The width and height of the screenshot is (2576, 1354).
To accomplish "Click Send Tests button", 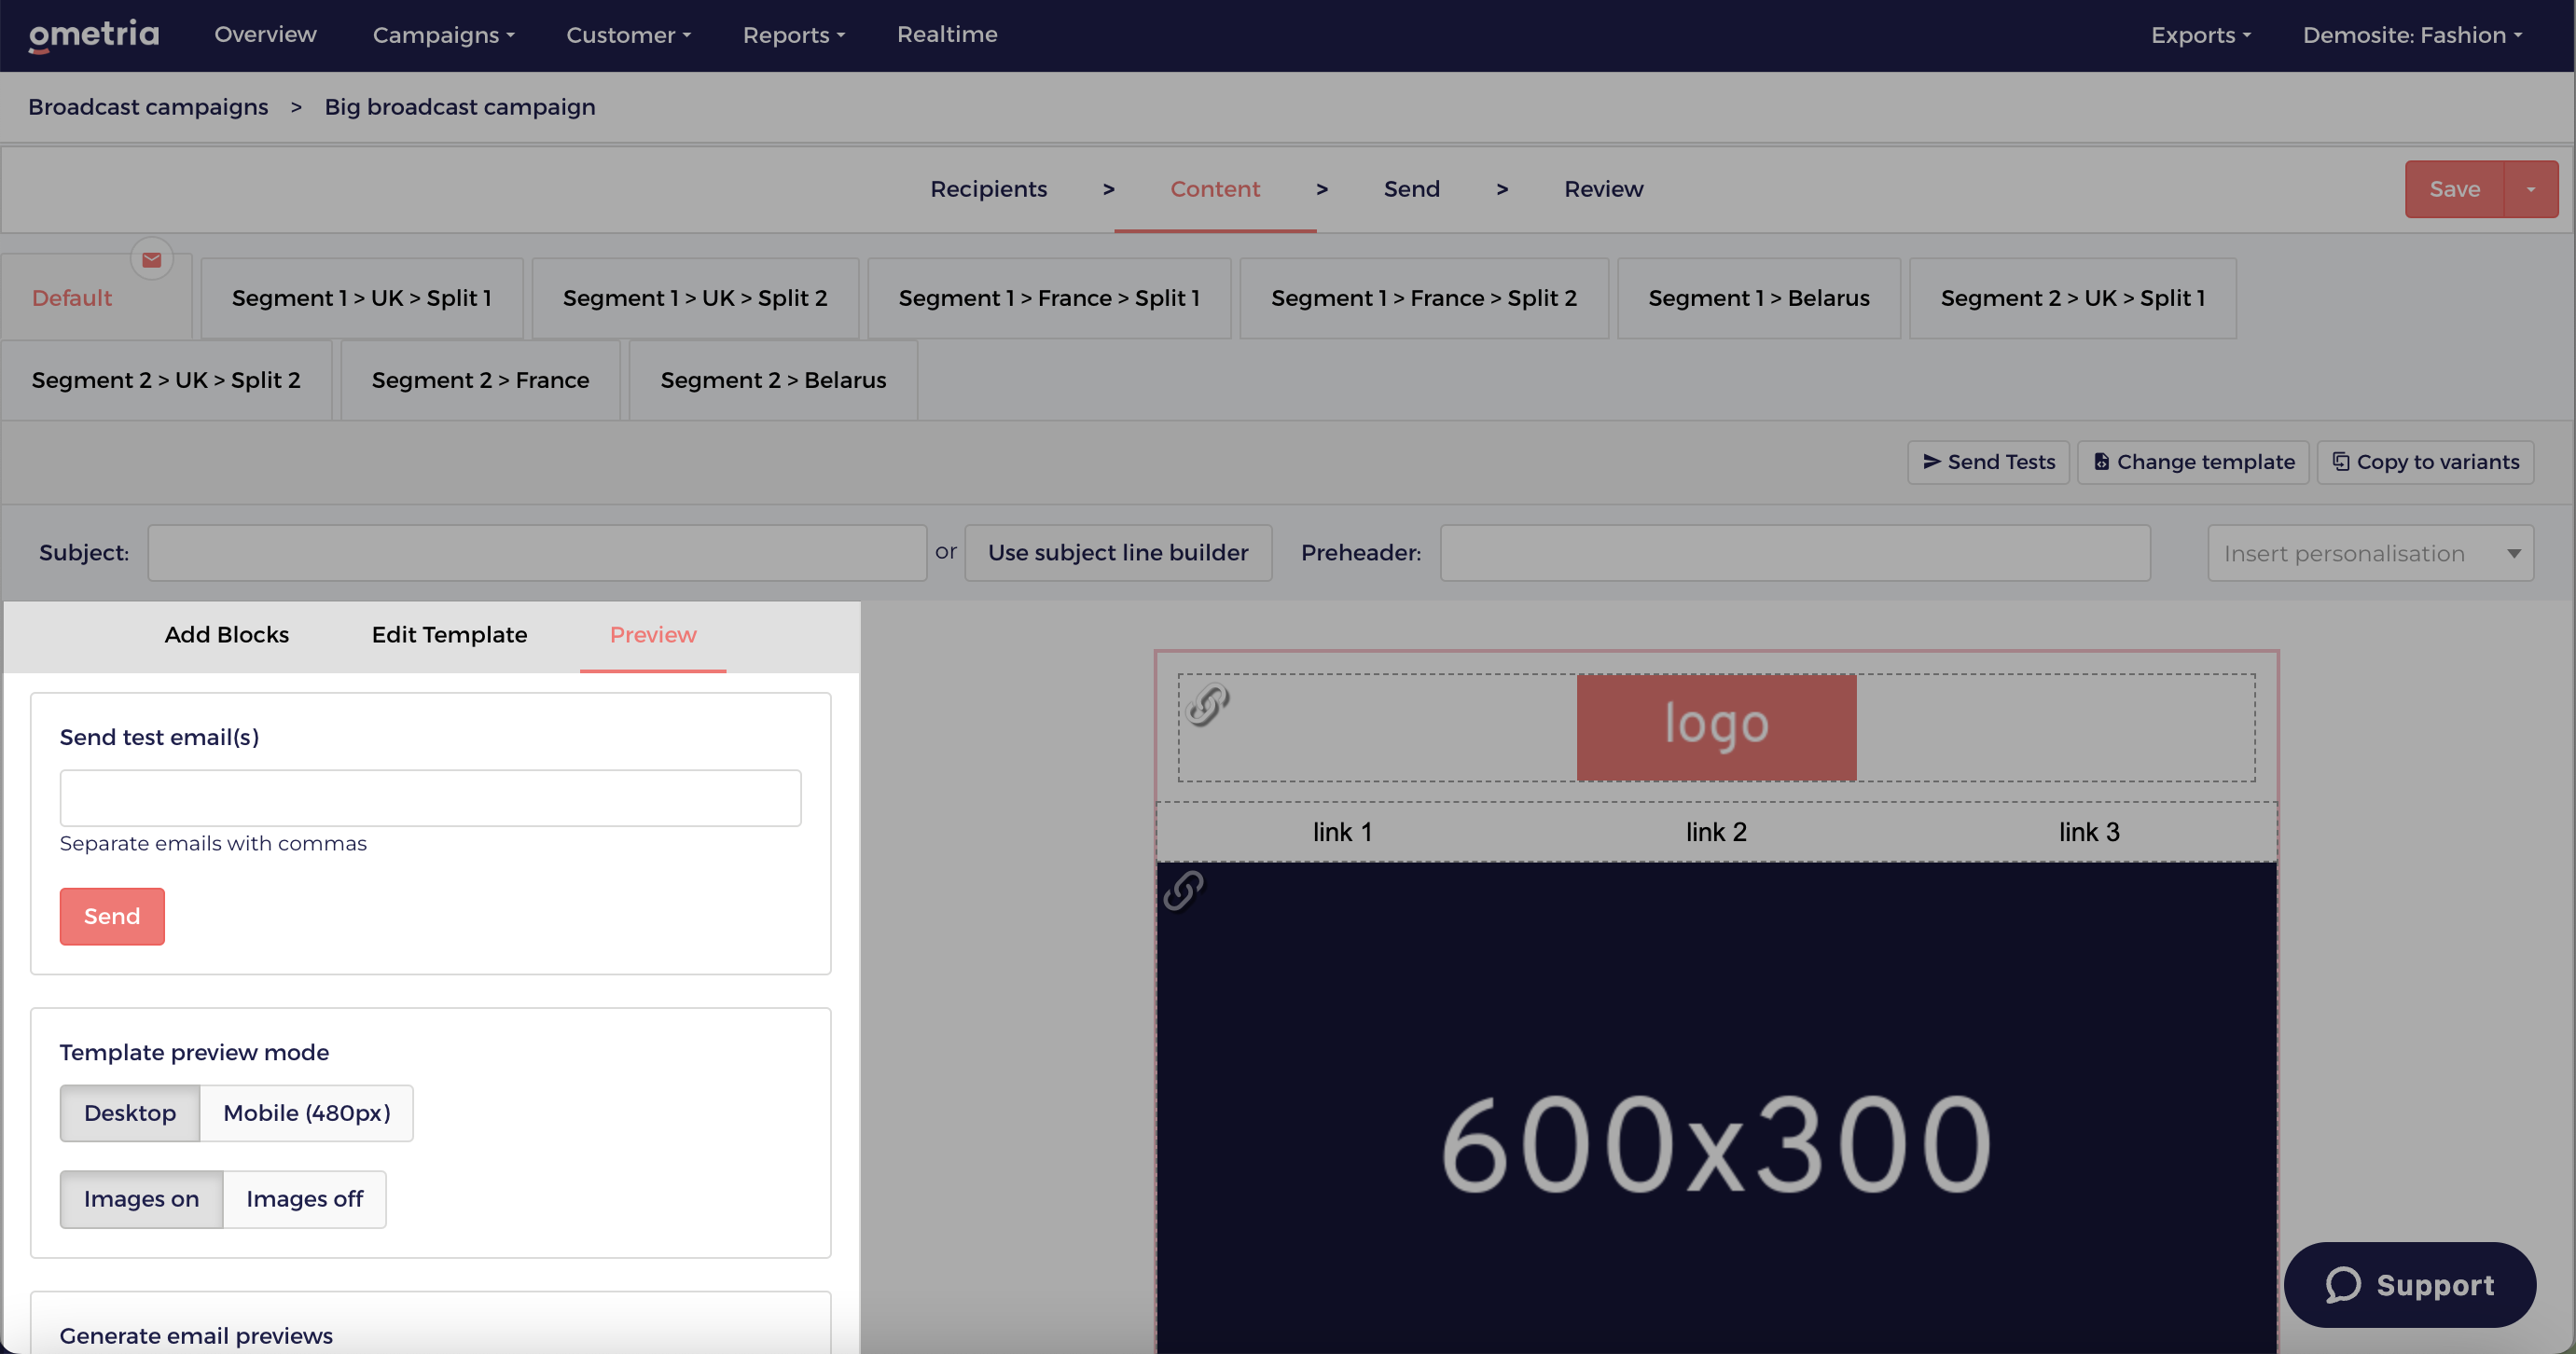I will tap(1988, 462).
